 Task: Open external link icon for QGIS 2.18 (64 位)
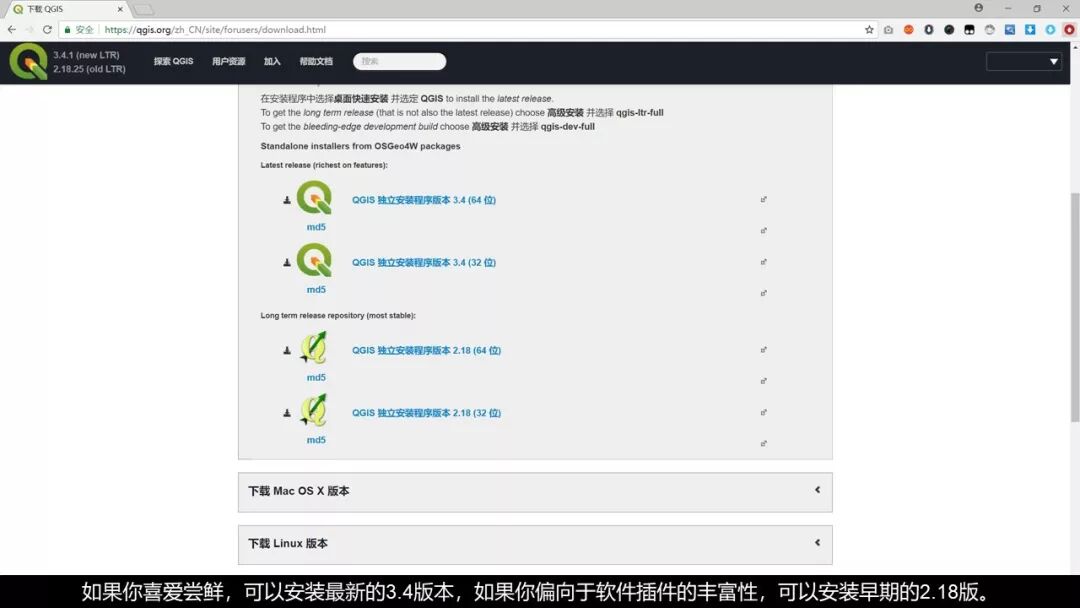[763, 350]
